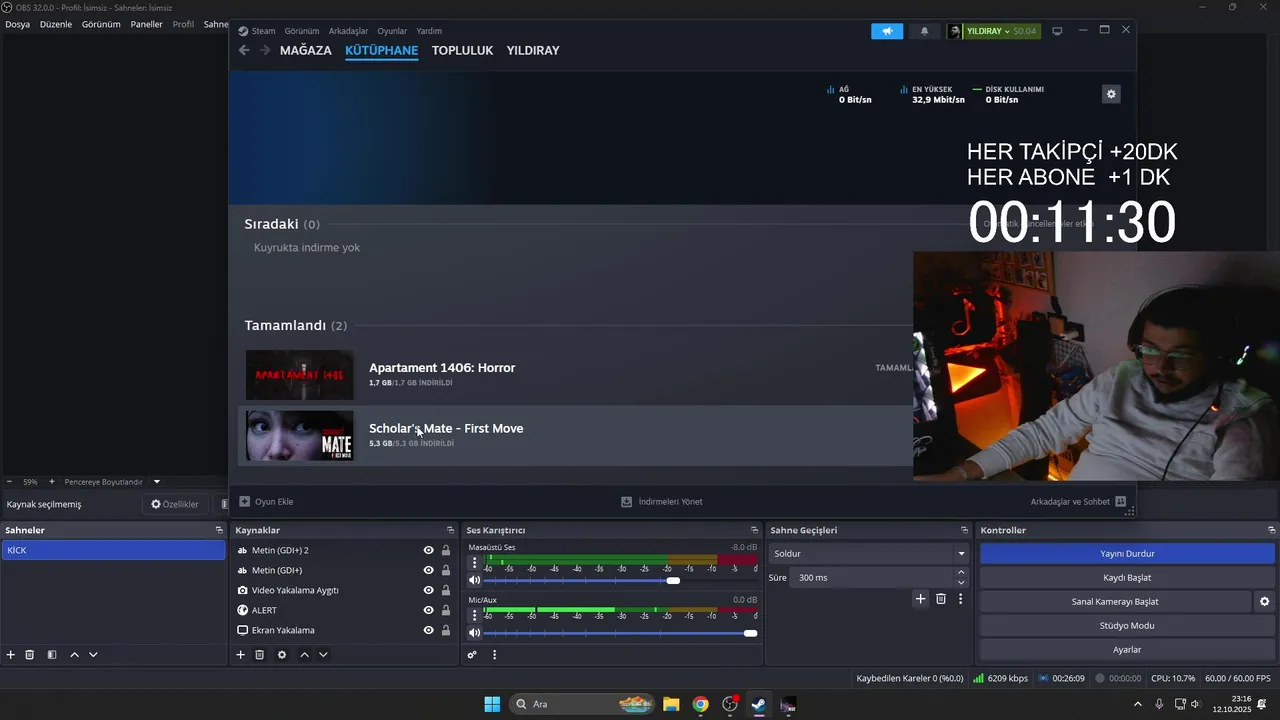Open Chrome from Windows taskbar
1280x720 pixels.
coord(700,704)
